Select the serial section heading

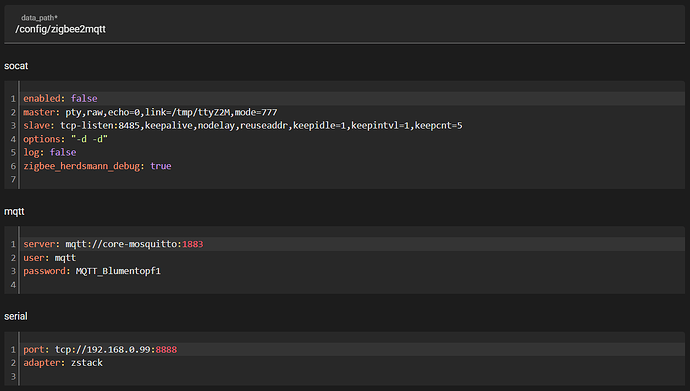[x=16, y=316]
